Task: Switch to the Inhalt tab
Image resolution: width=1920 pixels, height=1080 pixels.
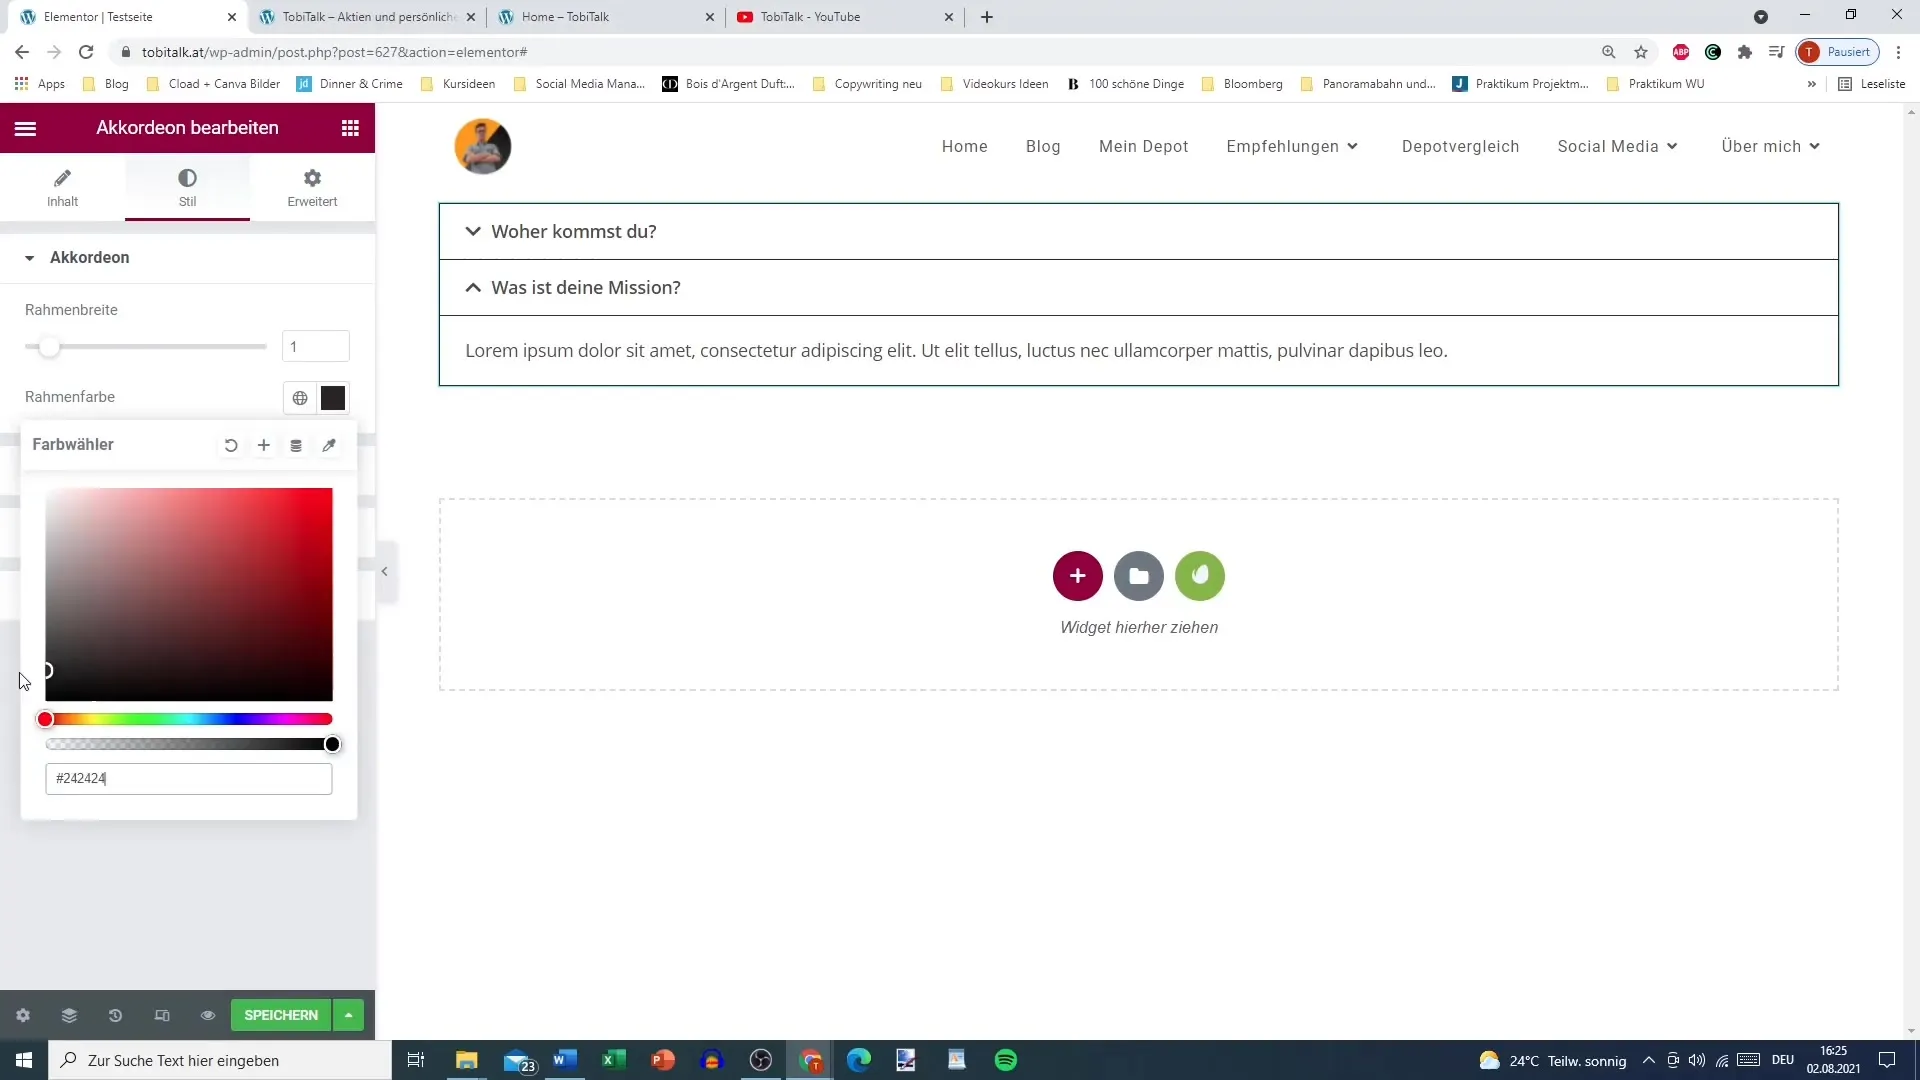Action: tap(62, 187)
